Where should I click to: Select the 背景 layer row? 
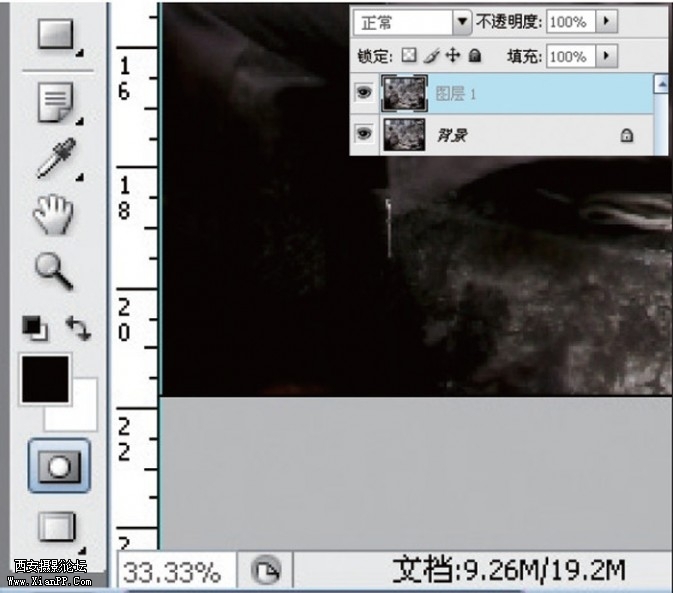[520, 134]
